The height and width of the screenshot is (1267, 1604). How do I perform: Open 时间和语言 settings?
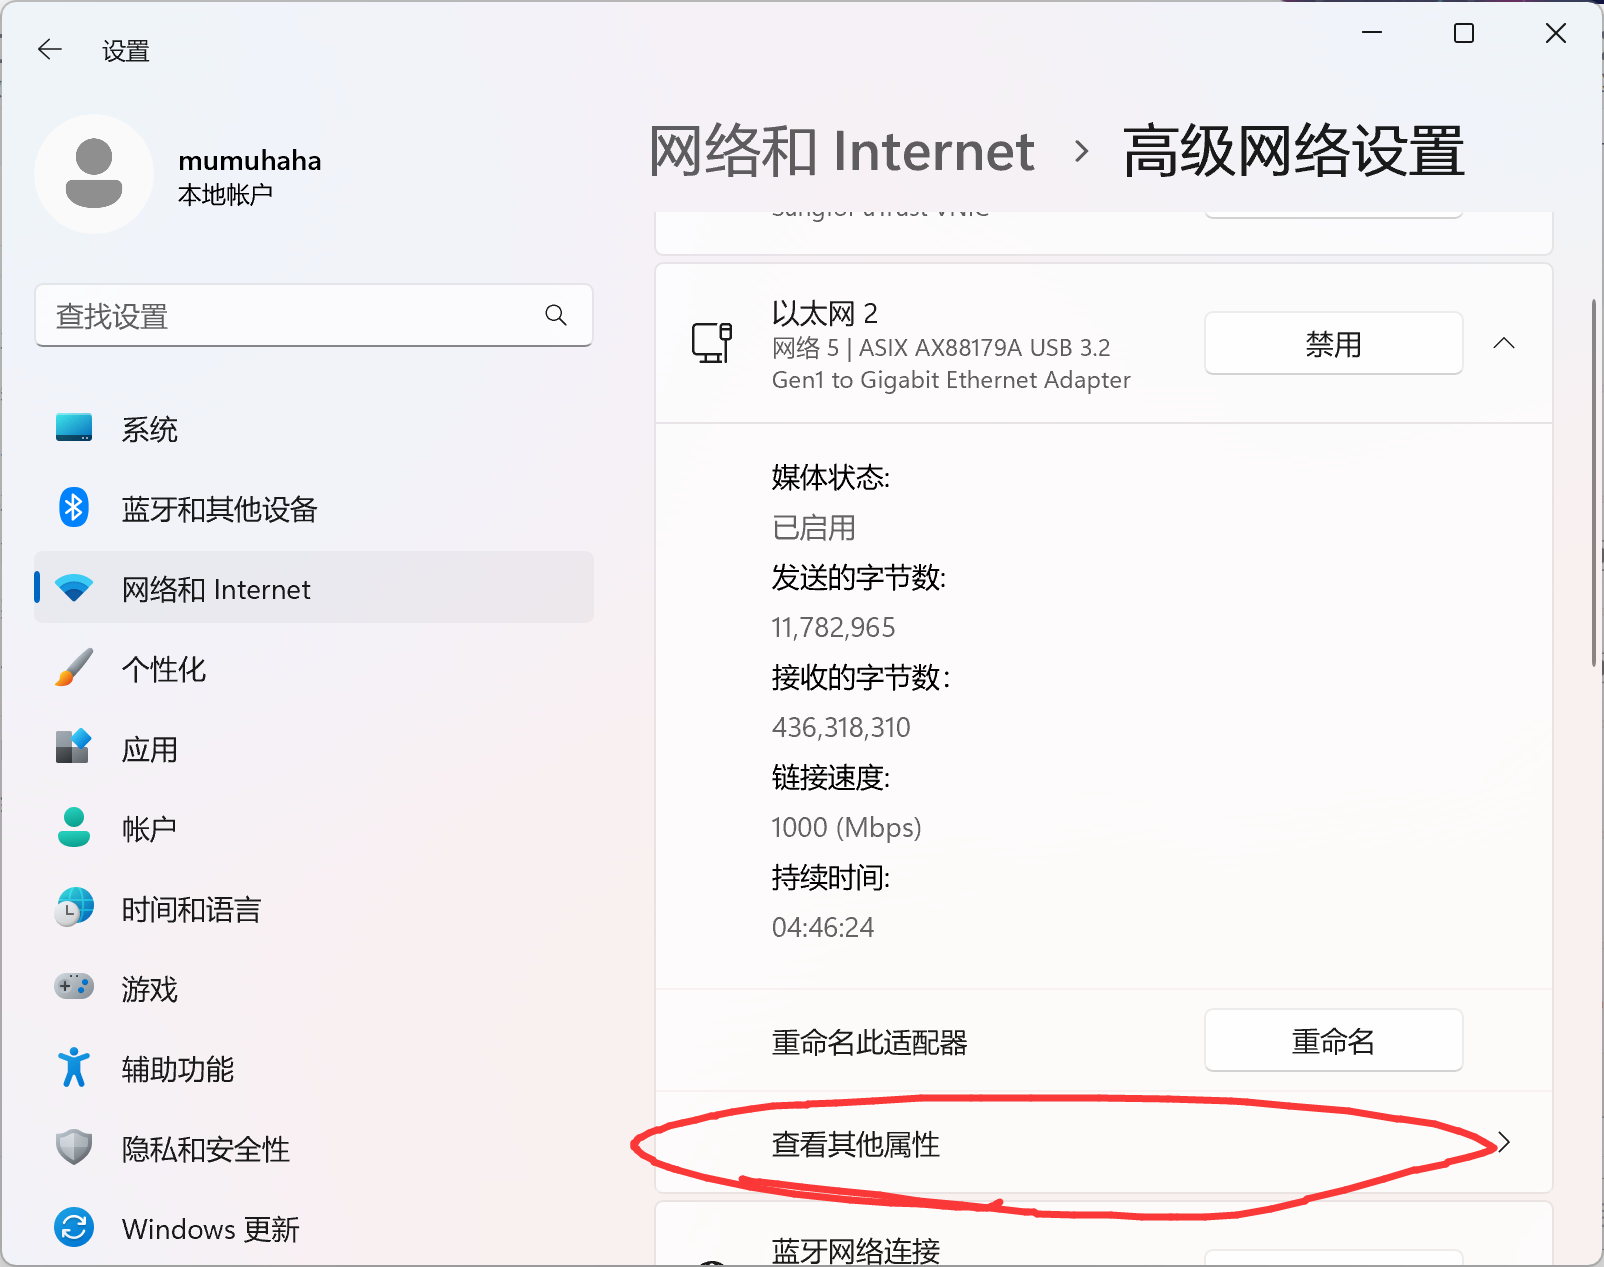[191, 909]
